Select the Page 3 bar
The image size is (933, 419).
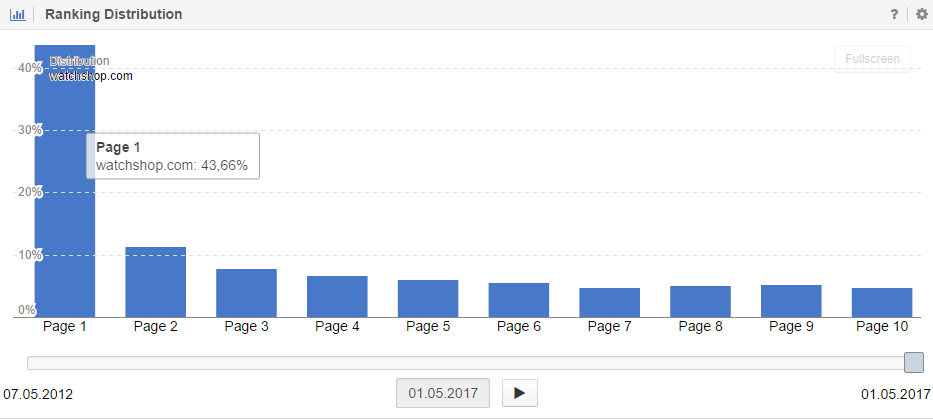click(246, 293)
